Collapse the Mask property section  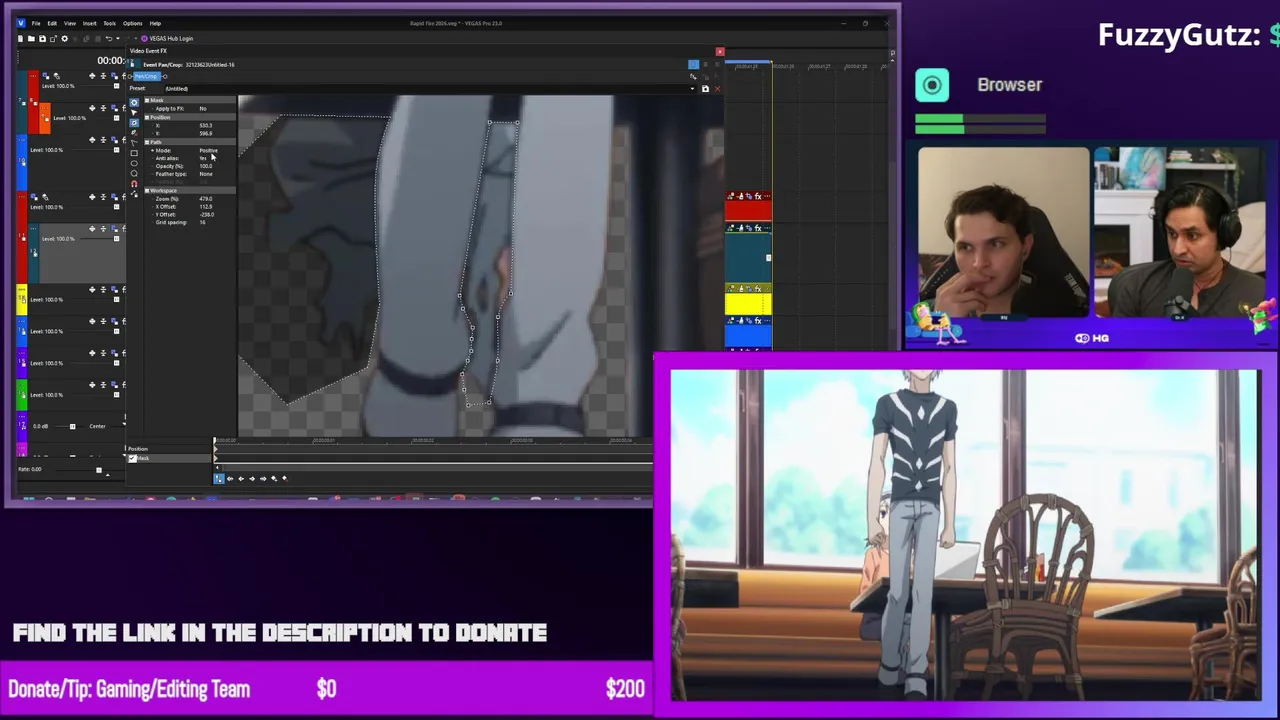click(147, 100)
